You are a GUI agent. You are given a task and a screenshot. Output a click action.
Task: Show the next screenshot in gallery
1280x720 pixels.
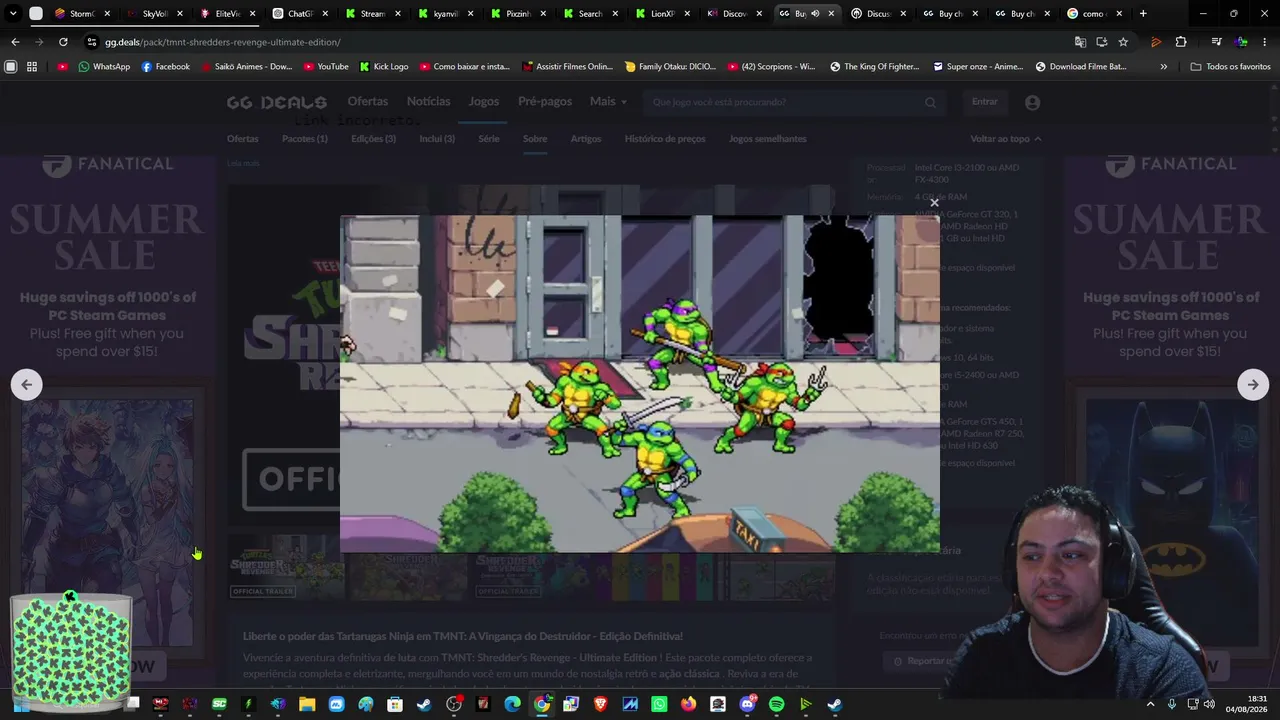[x=1253, y=384]
